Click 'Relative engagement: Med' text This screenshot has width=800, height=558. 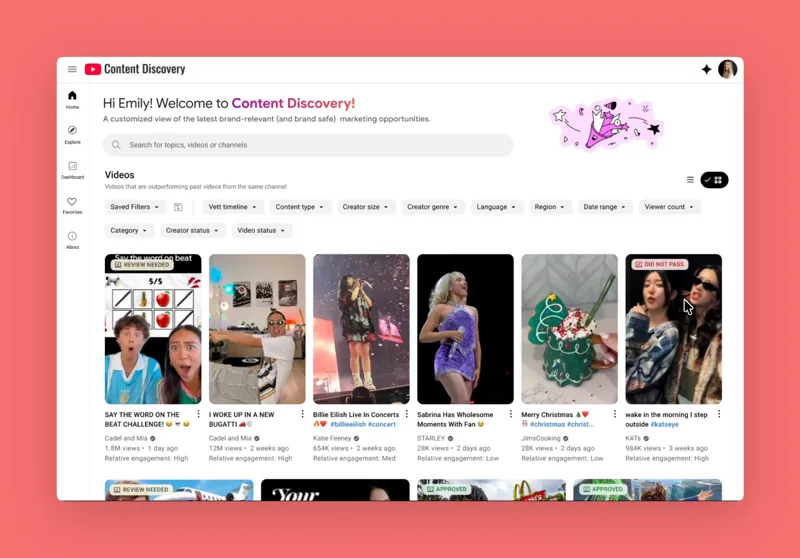click(x=354, y=459)
